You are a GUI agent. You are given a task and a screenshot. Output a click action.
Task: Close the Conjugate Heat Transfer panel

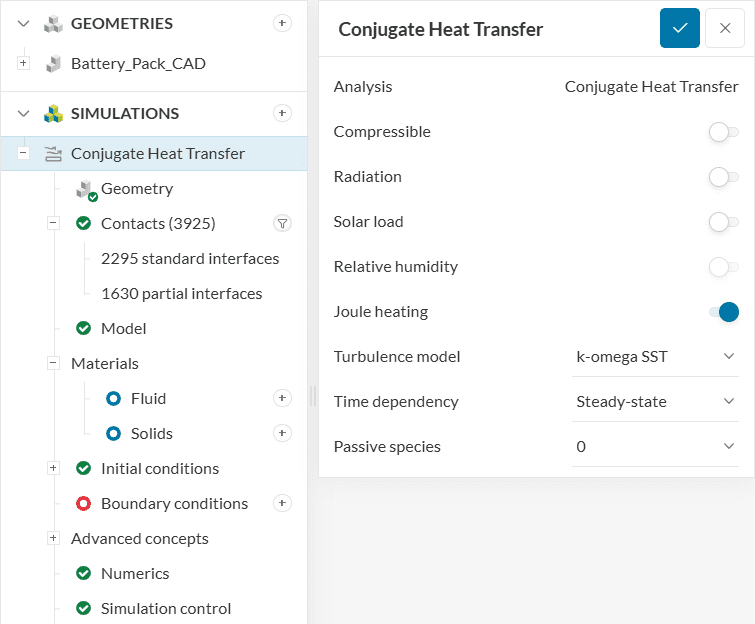(725, 29)
